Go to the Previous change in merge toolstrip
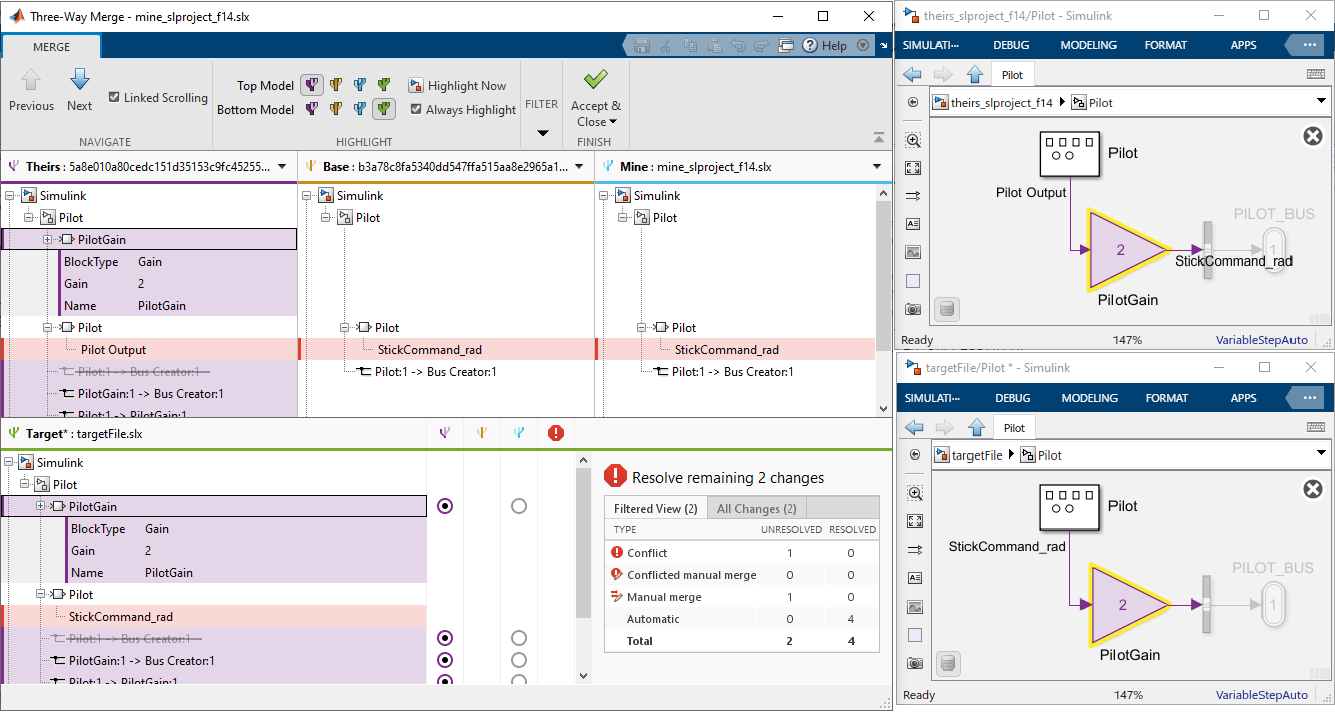This screenshot has height=717, width=1335. [31, 90]
